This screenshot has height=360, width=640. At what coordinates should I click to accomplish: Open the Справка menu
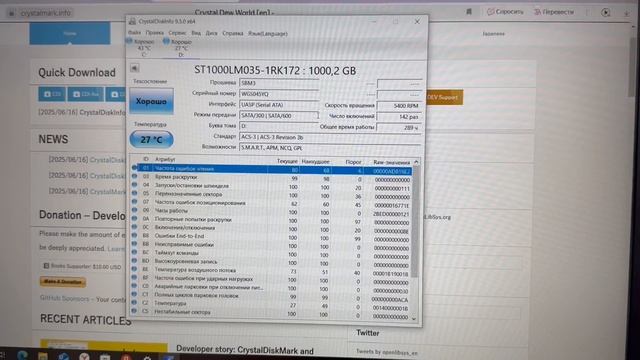click(x=233, y=33)
